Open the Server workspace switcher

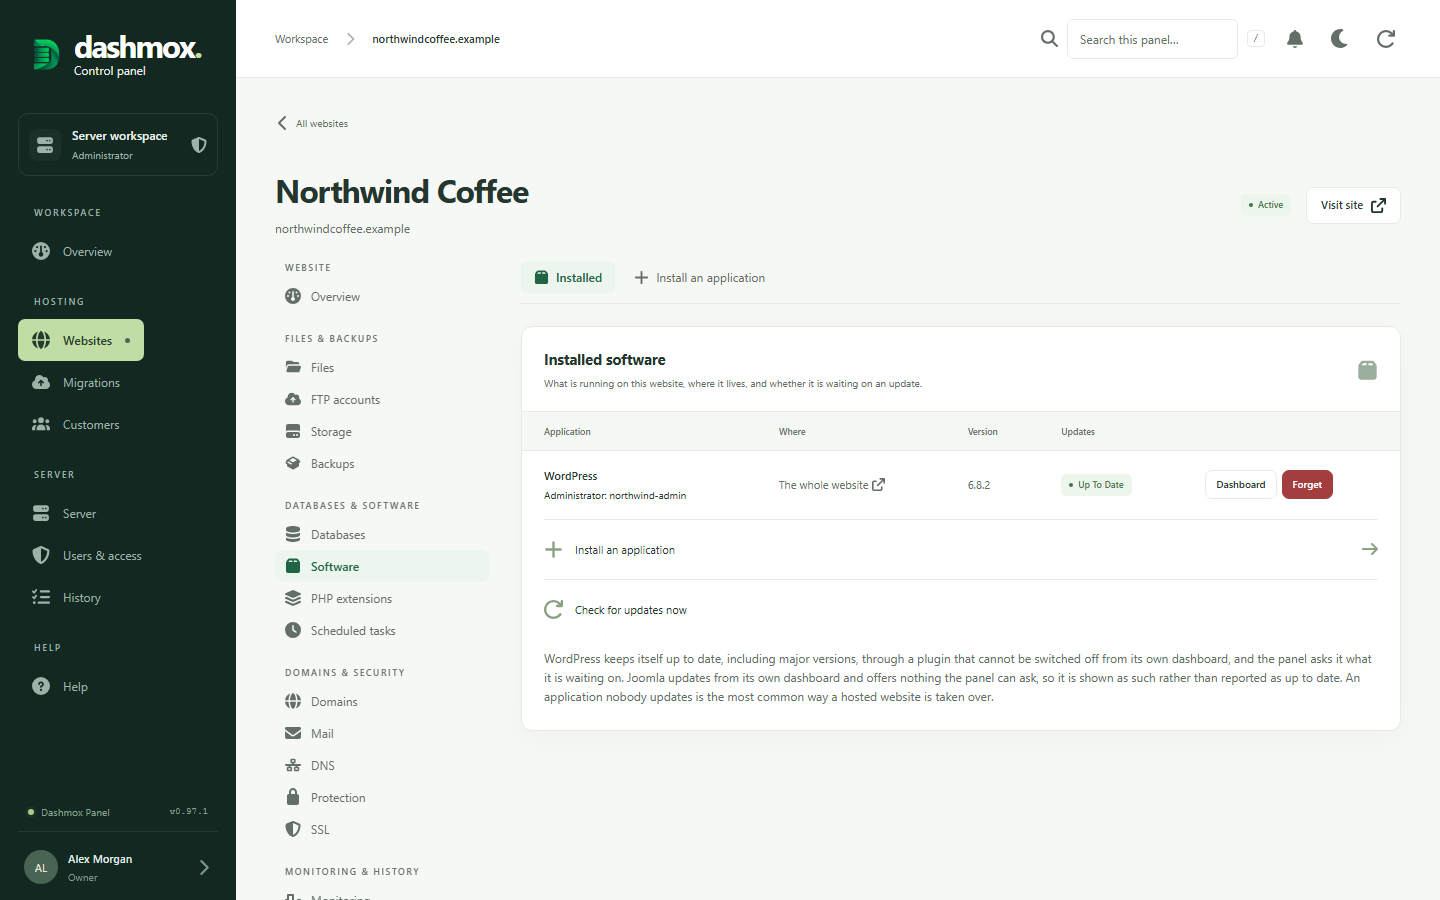(118, 145)
